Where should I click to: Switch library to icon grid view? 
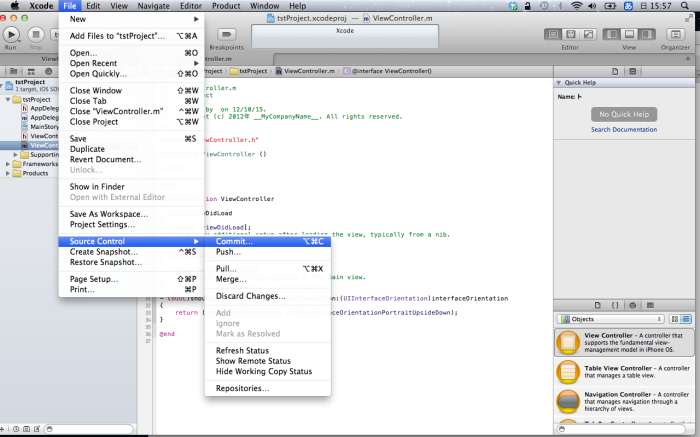(x=675, y=319)
